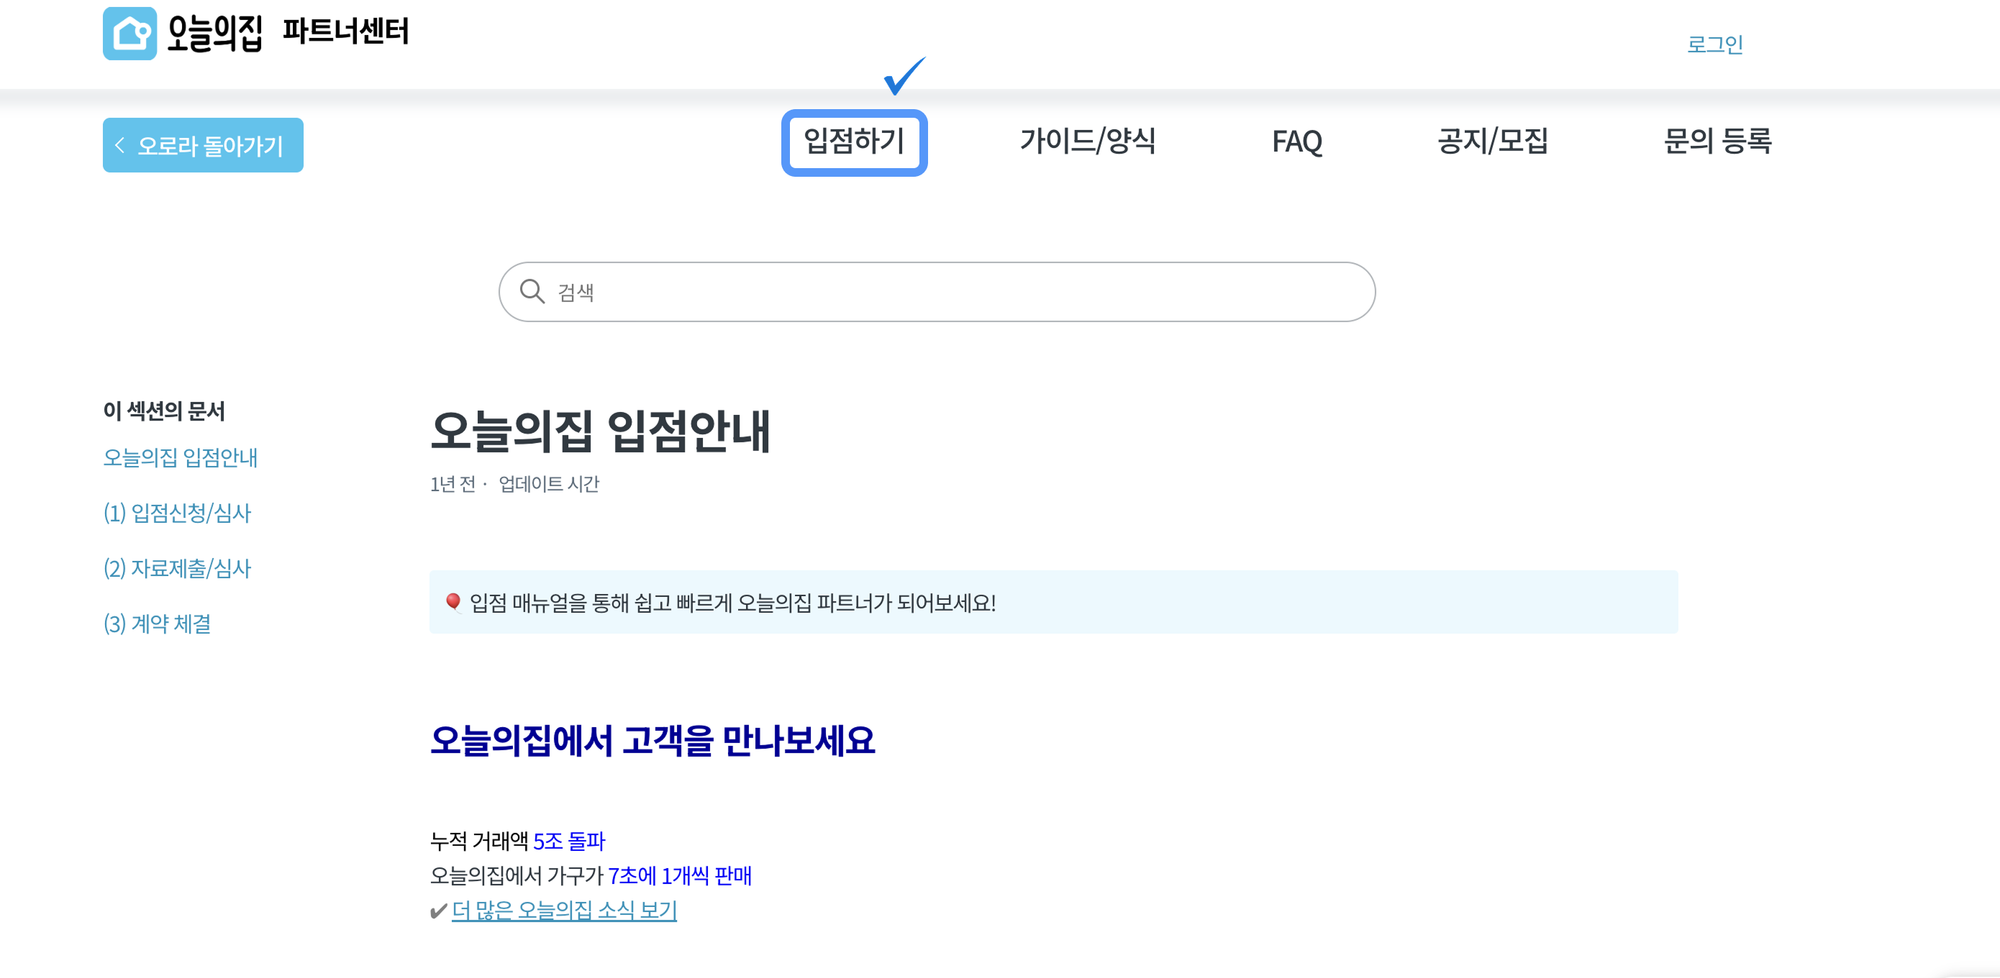The width and height of the screenshot is (2000, 978).
Task: Click (3) 계약 체결 in section list
Action: pyautogui.click(x=157, y=623)
